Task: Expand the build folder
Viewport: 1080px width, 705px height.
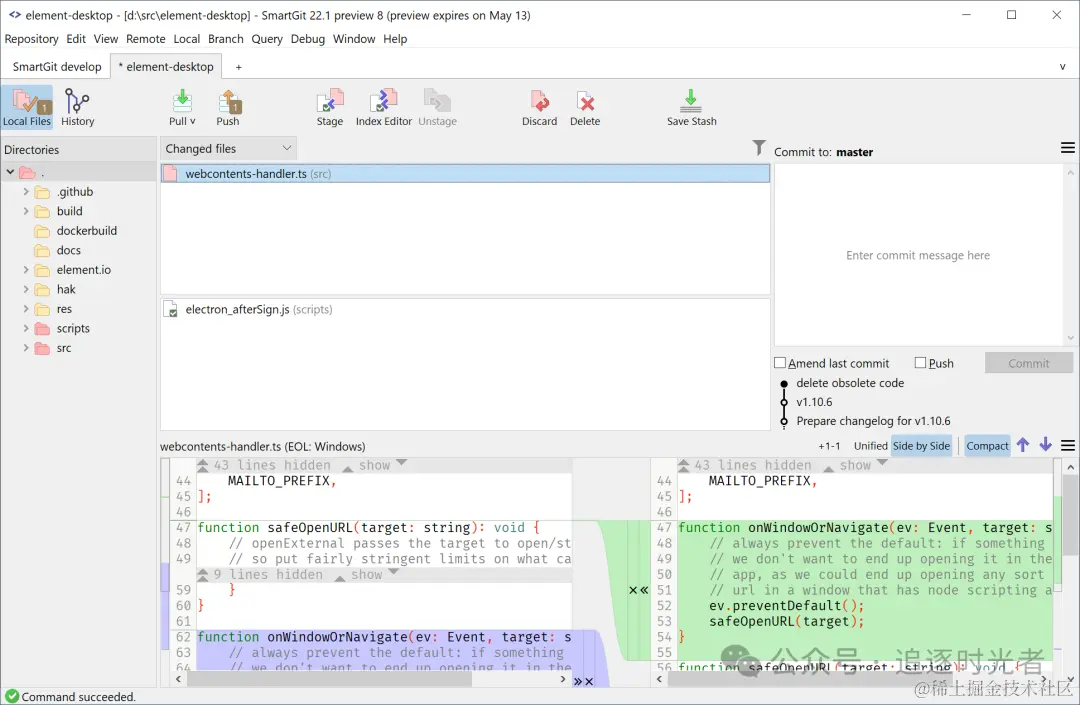Action: [26, 211]
